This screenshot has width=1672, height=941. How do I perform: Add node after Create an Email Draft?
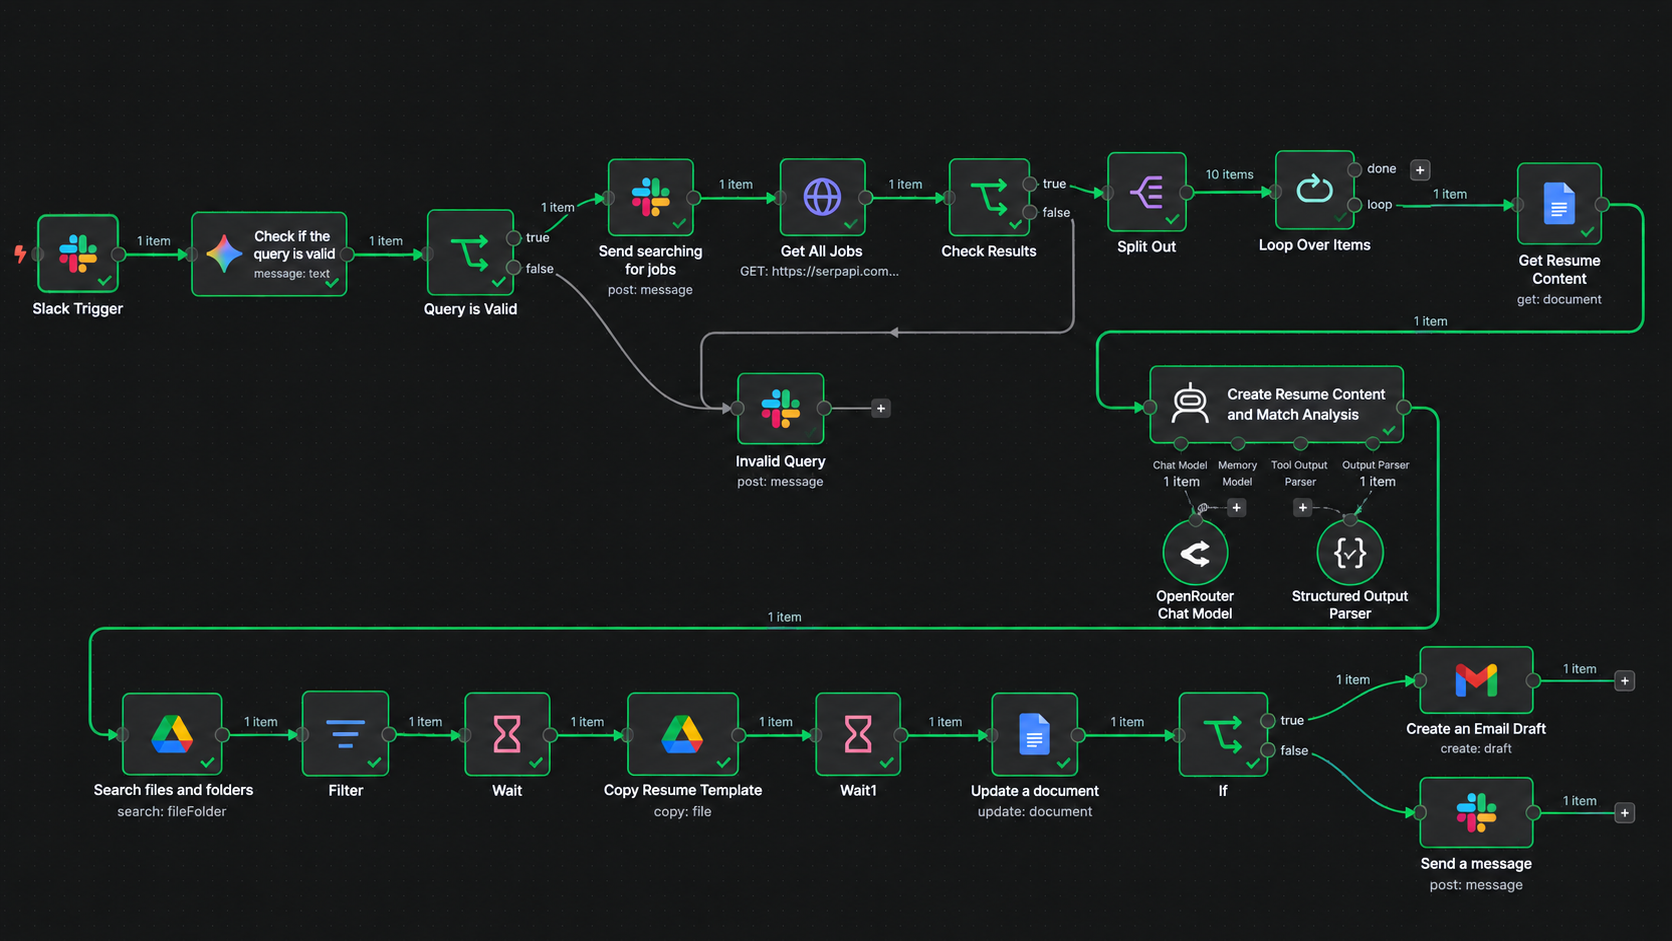(x=1625, y=681)
